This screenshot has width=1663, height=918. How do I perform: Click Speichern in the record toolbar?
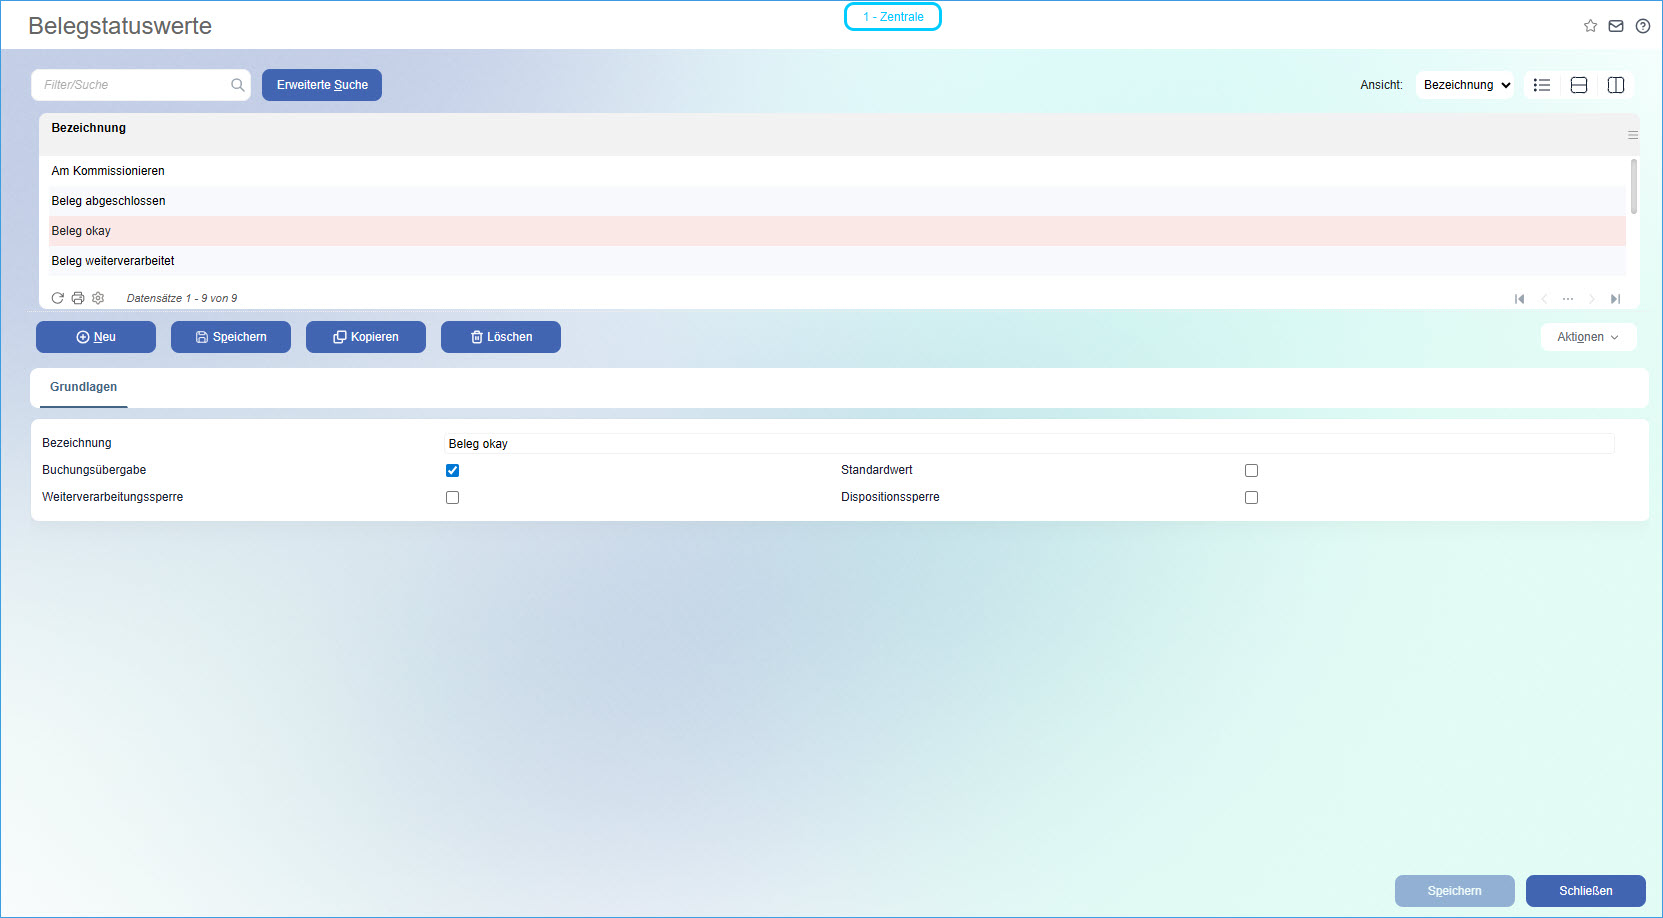(231, 337)
